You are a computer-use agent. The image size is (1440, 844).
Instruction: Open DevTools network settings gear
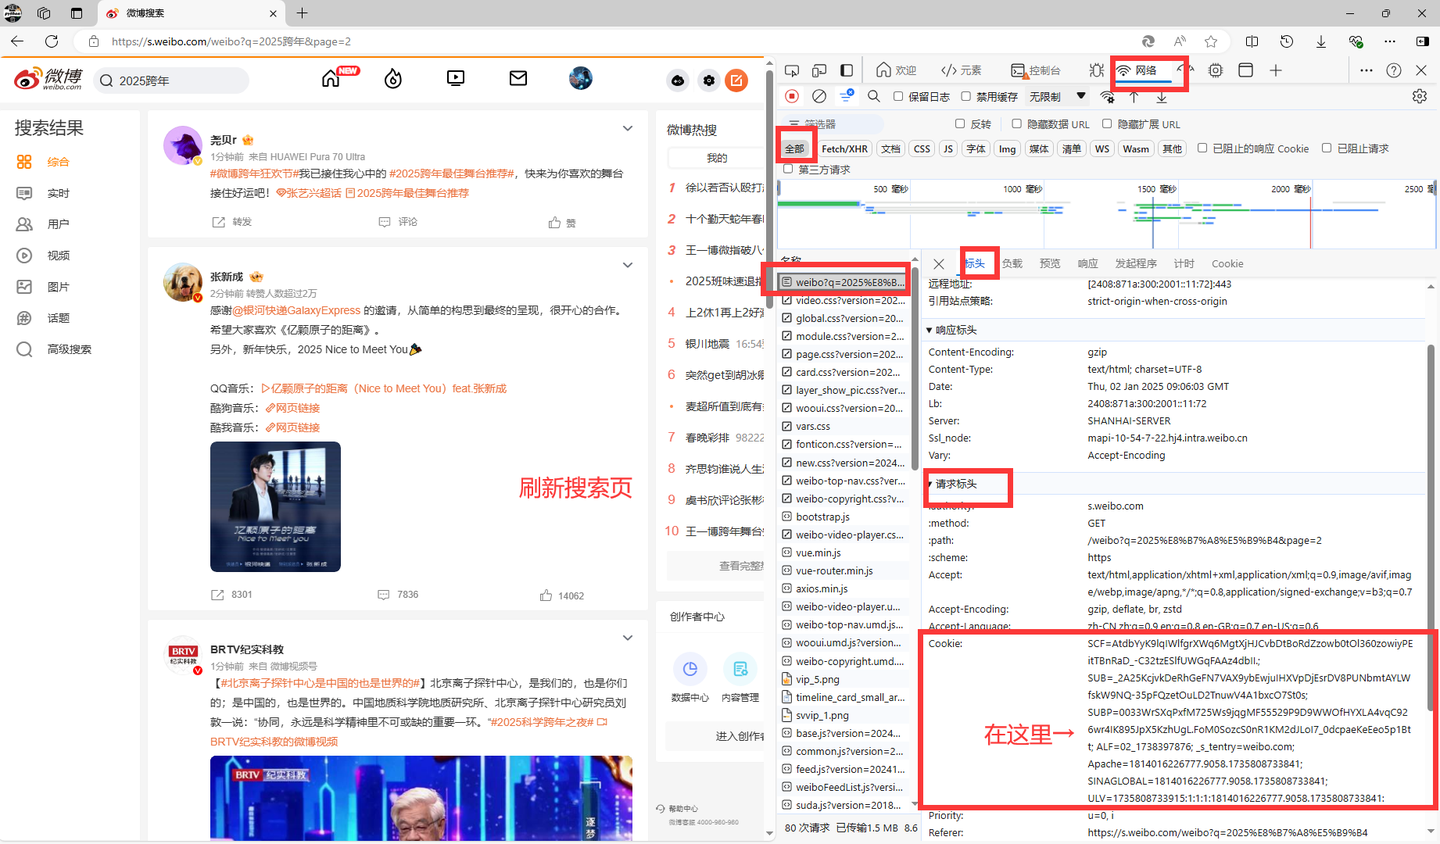click(1419, 95)
